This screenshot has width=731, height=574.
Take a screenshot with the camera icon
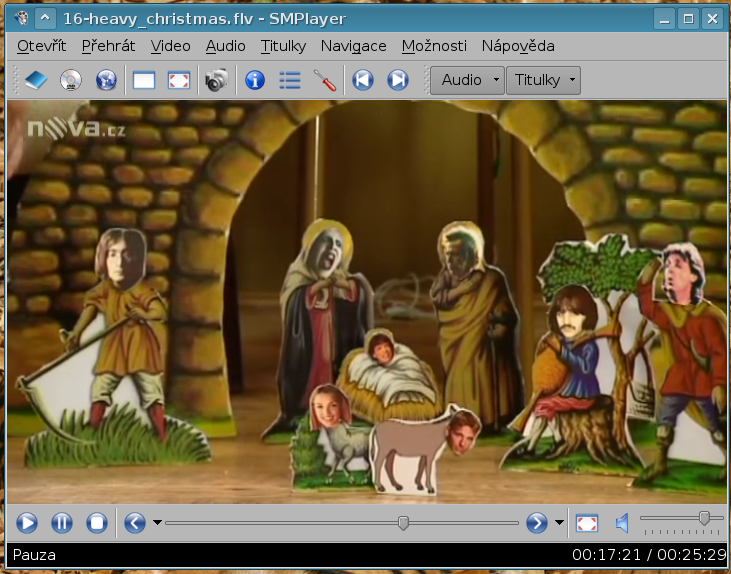click(217, 80)
